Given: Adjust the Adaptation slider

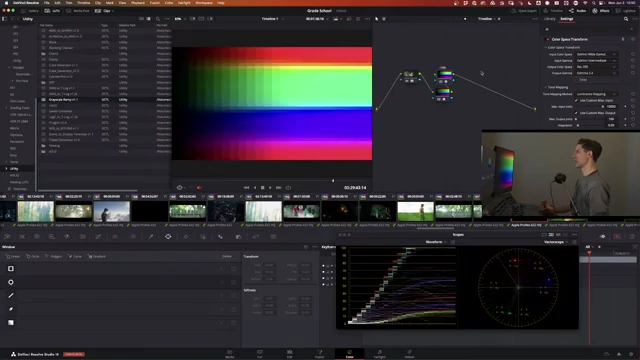Looking at the screenshot, I should click(x=589, y=125).
